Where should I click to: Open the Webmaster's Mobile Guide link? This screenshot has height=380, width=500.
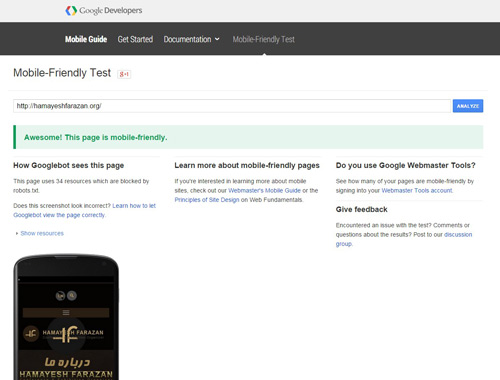[x=264, y=190]
